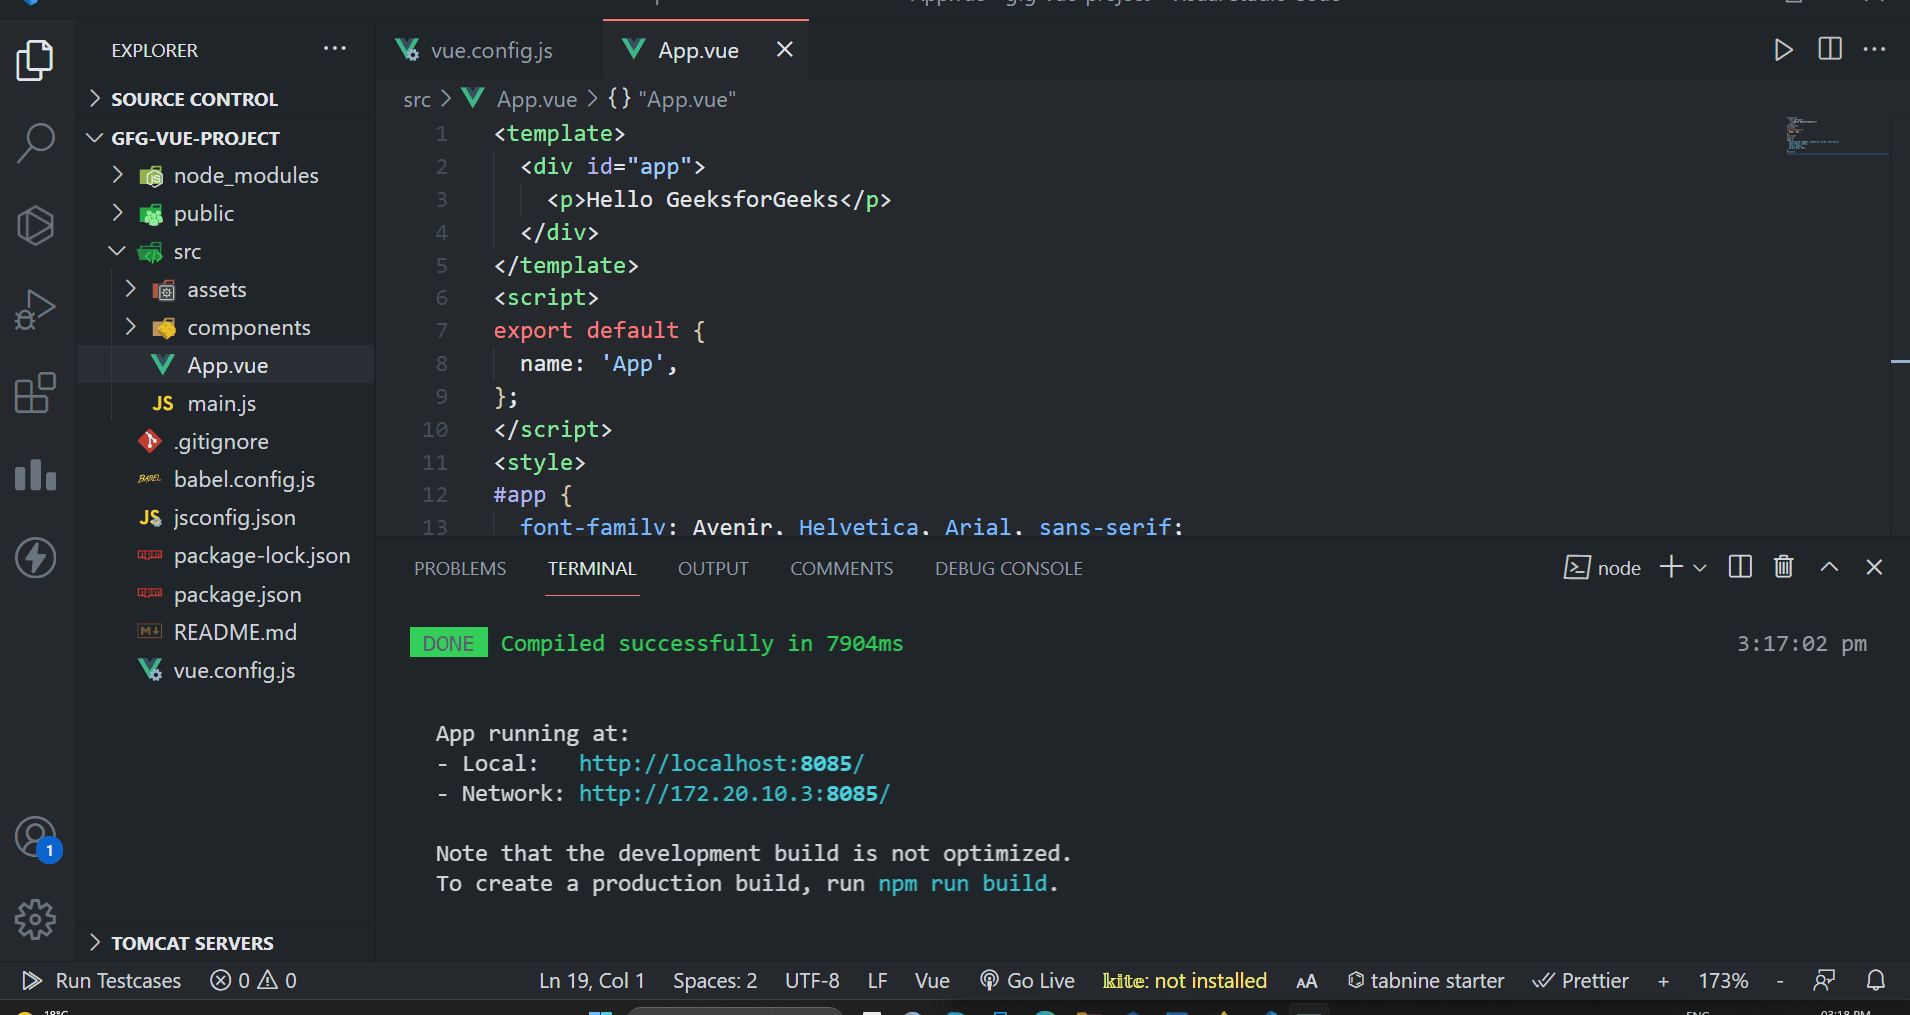Click kite: not installed status item
The height and width of the screenshot is (1015, 1910).
coord(1184,981)
